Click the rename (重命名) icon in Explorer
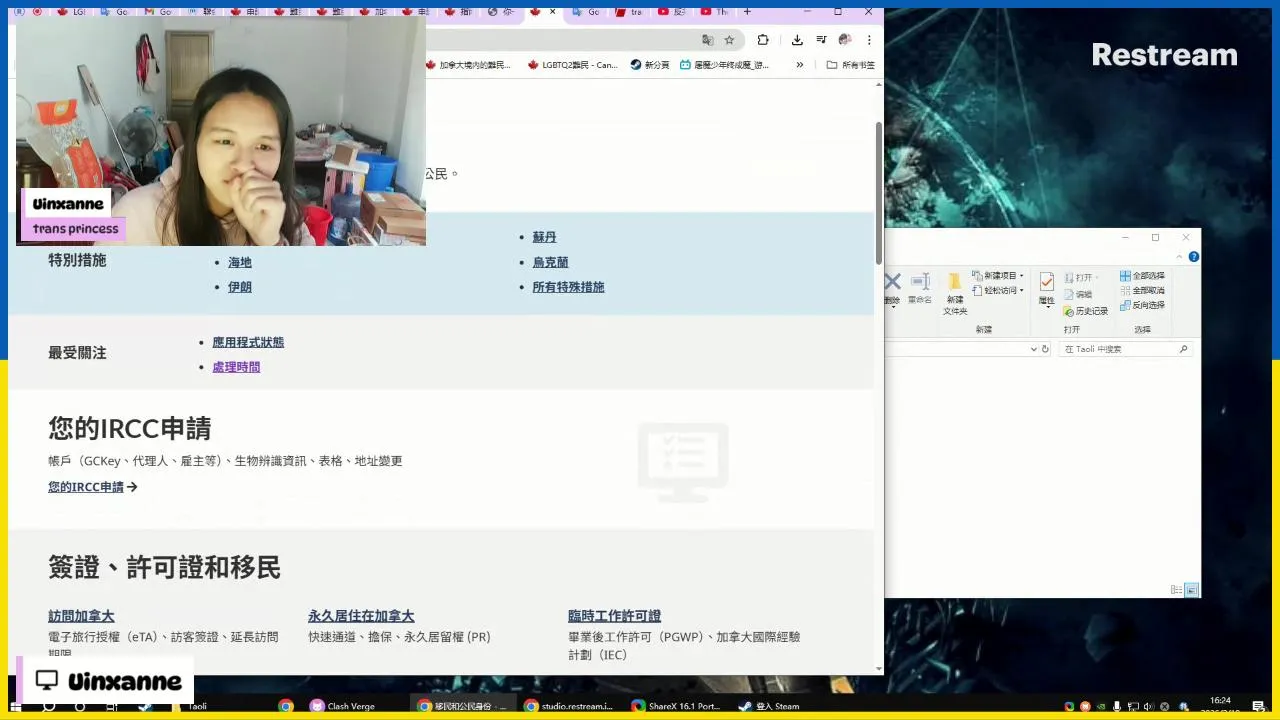The width and height of the screenshot is (1280, 720). point(920,288)
